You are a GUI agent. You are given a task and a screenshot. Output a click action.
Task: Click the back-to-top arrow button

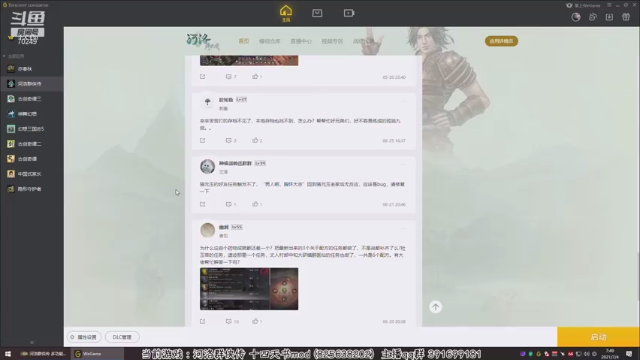pyautogui.click(x=436, y=307)
